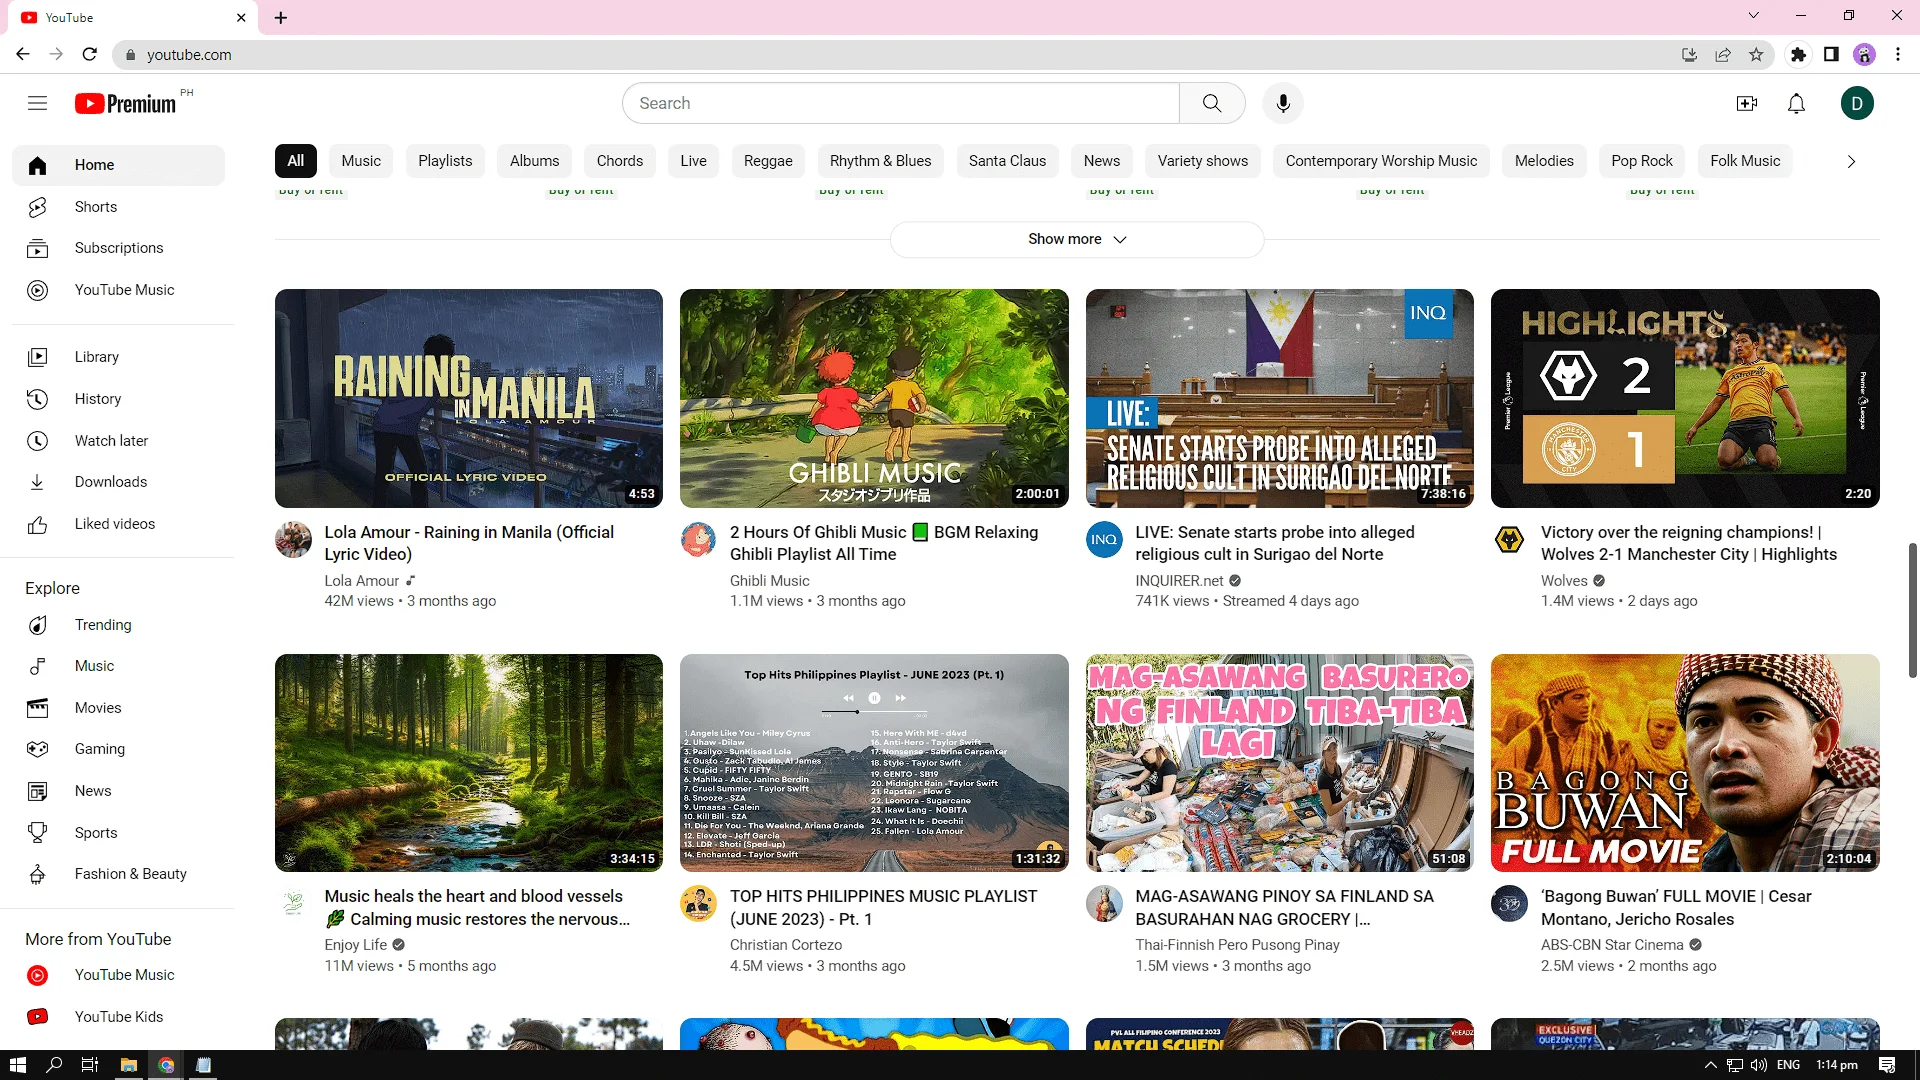Select the Reggae filter chip
This screenshot has height=1080, width=1920.
[x=768, y=161]
